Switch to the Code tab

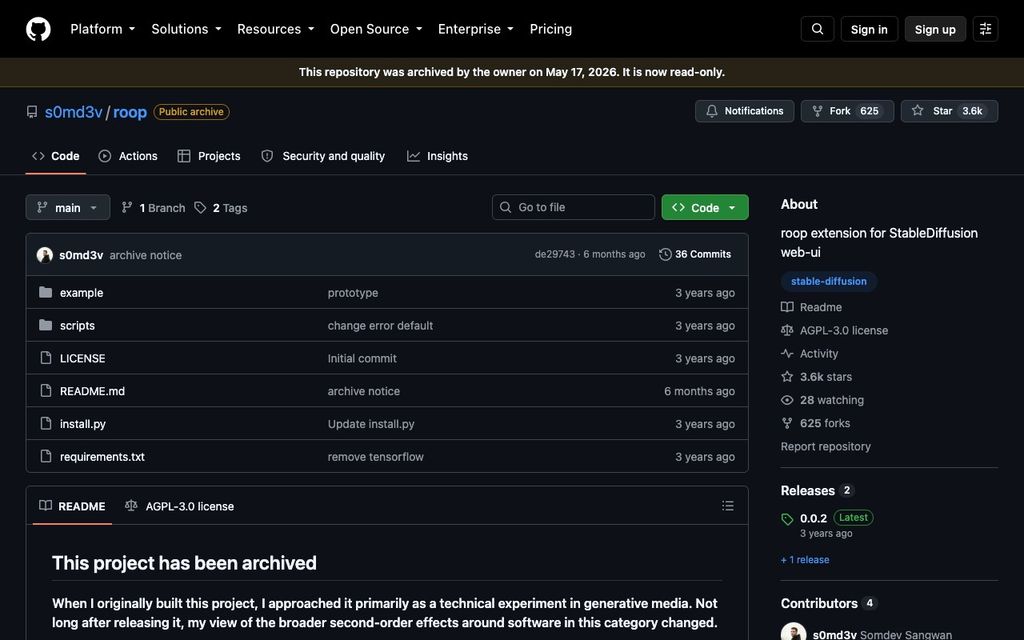(56, 156)
